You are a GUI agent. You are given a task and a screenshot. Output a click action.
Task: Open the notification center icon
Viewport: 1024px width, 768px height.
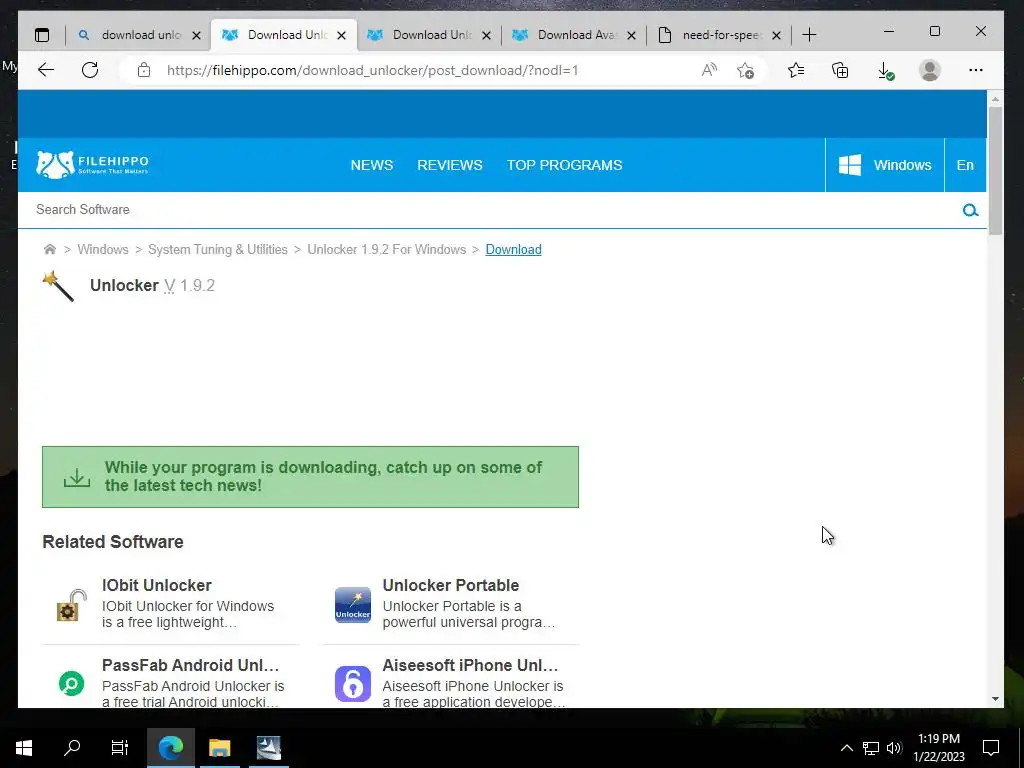[991, 748]
